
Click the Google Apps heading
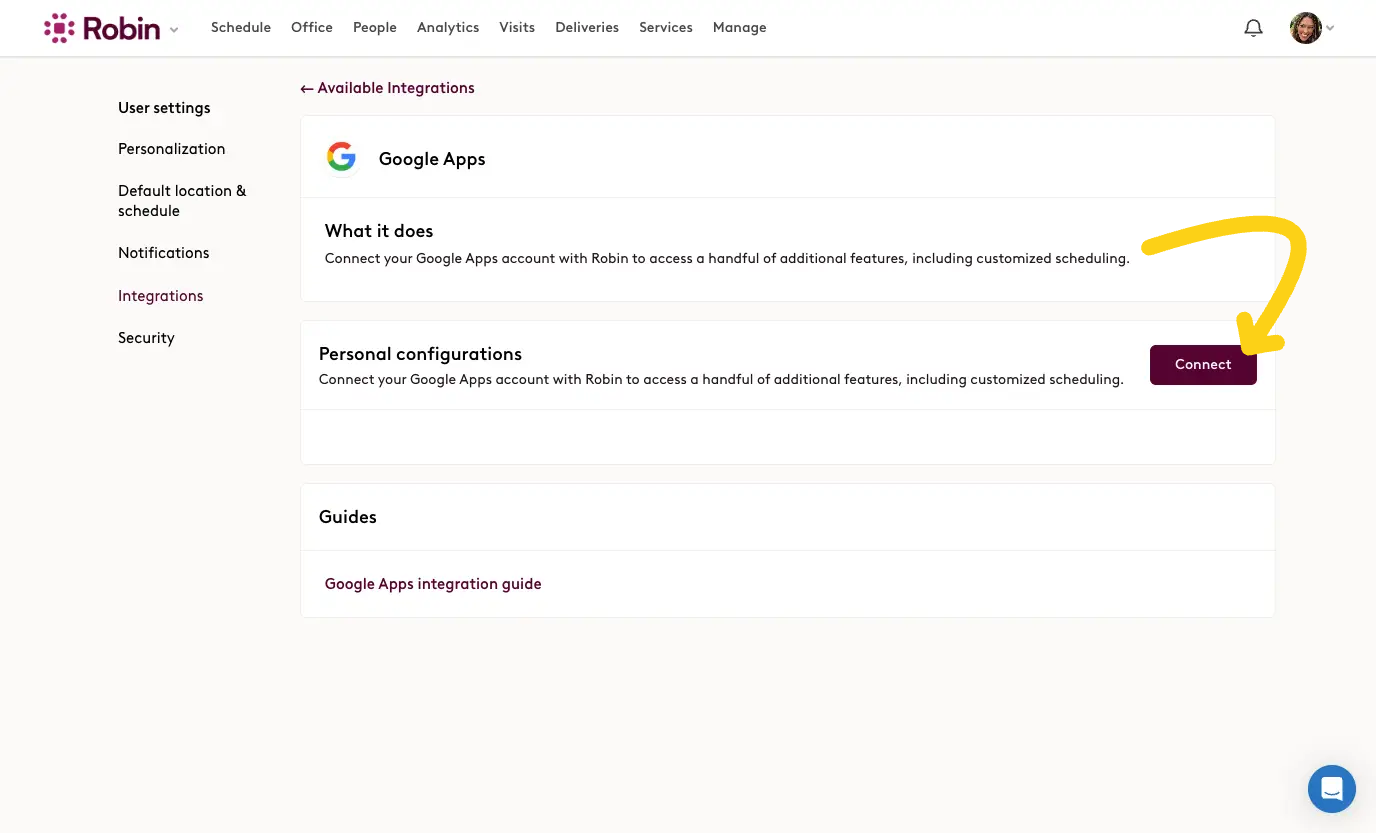coord(432,159)
